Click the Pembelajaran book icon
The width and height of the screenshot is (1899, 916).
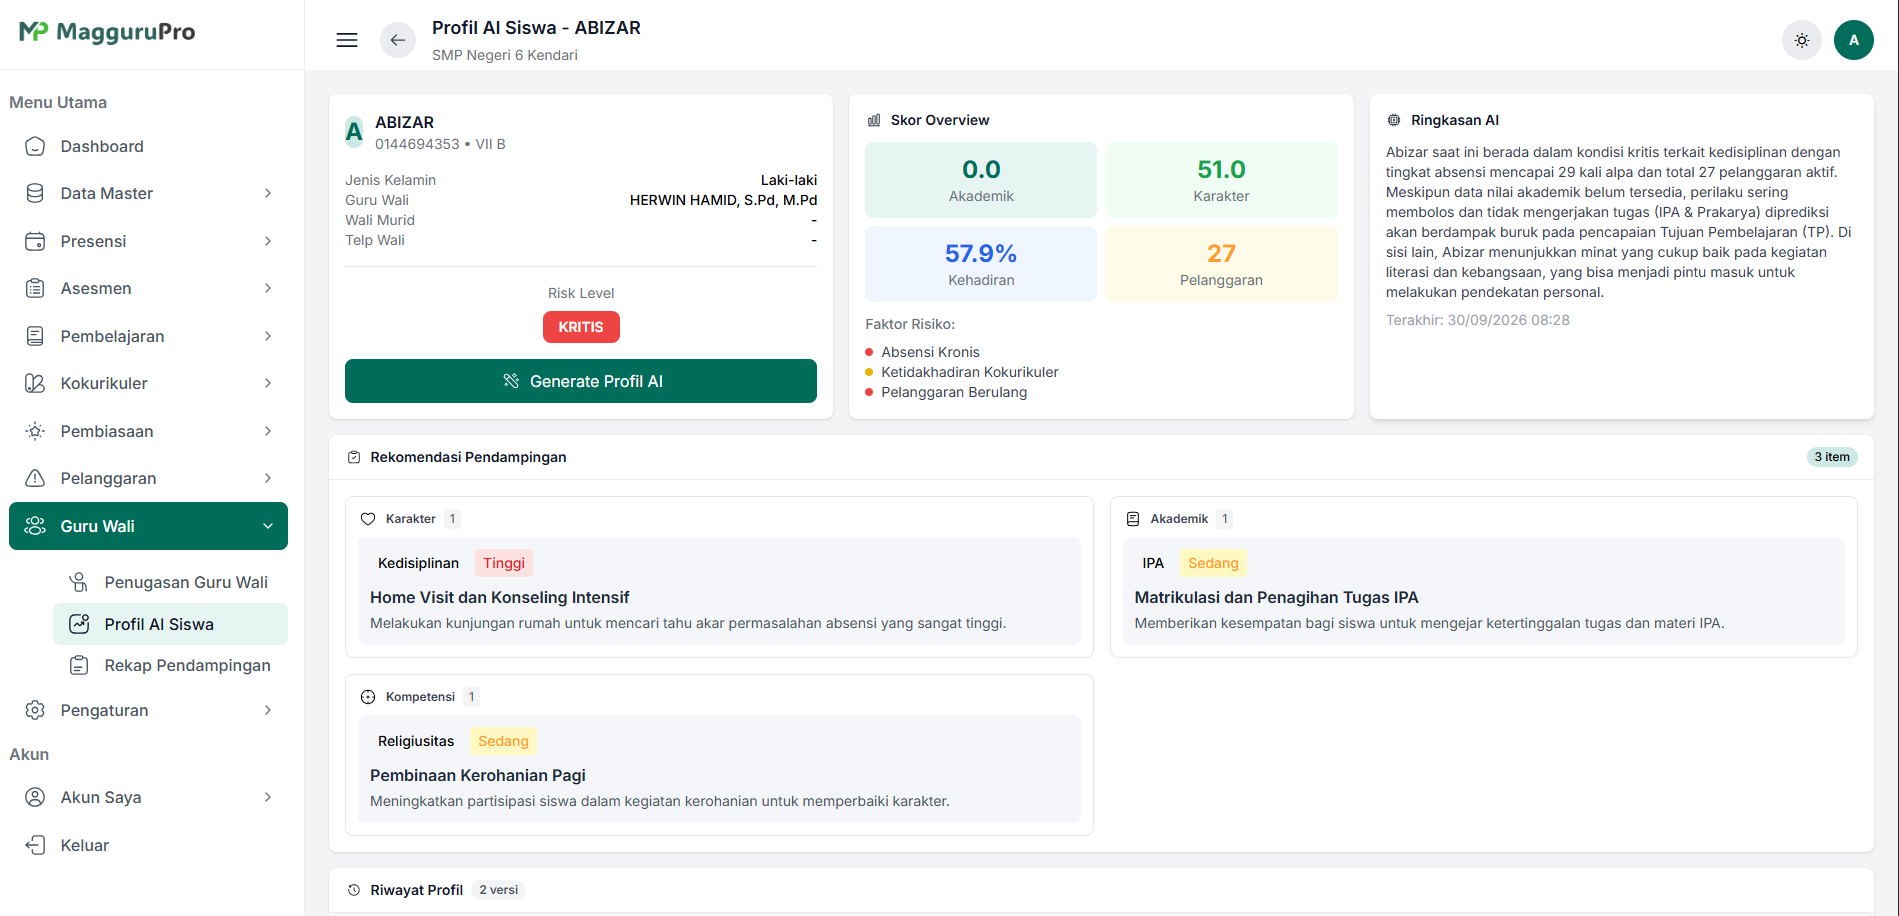[x=35, y=336]
